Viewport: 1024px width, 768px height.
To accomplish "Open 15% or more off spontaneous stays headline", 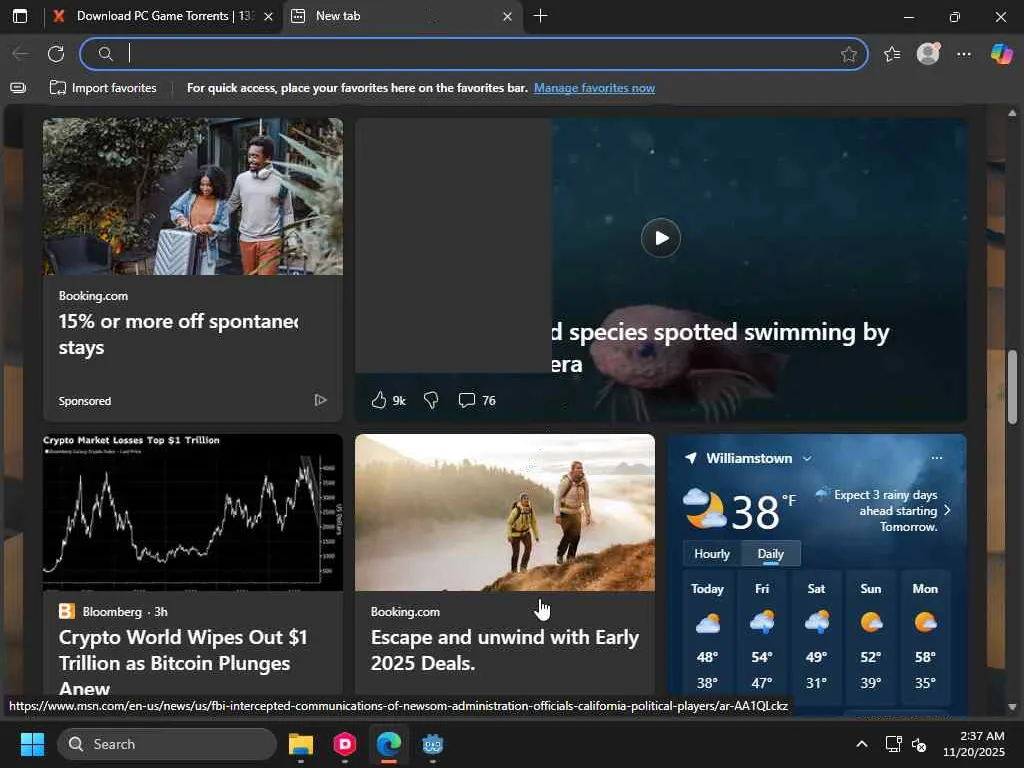I will [178, 334].
